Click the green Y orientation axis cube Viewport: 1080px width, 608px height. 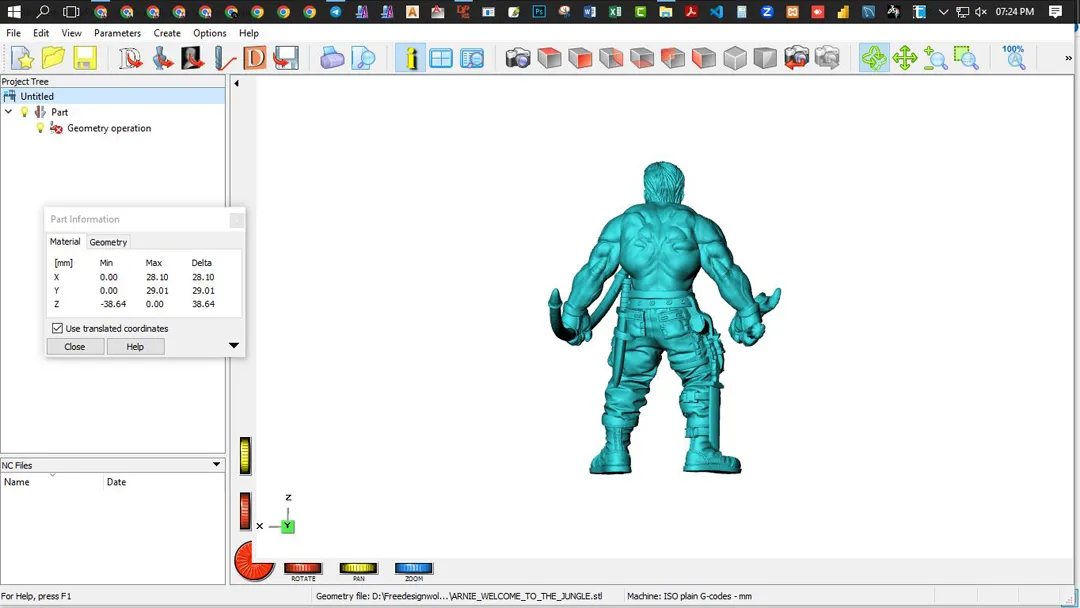(x=288, y=526)
